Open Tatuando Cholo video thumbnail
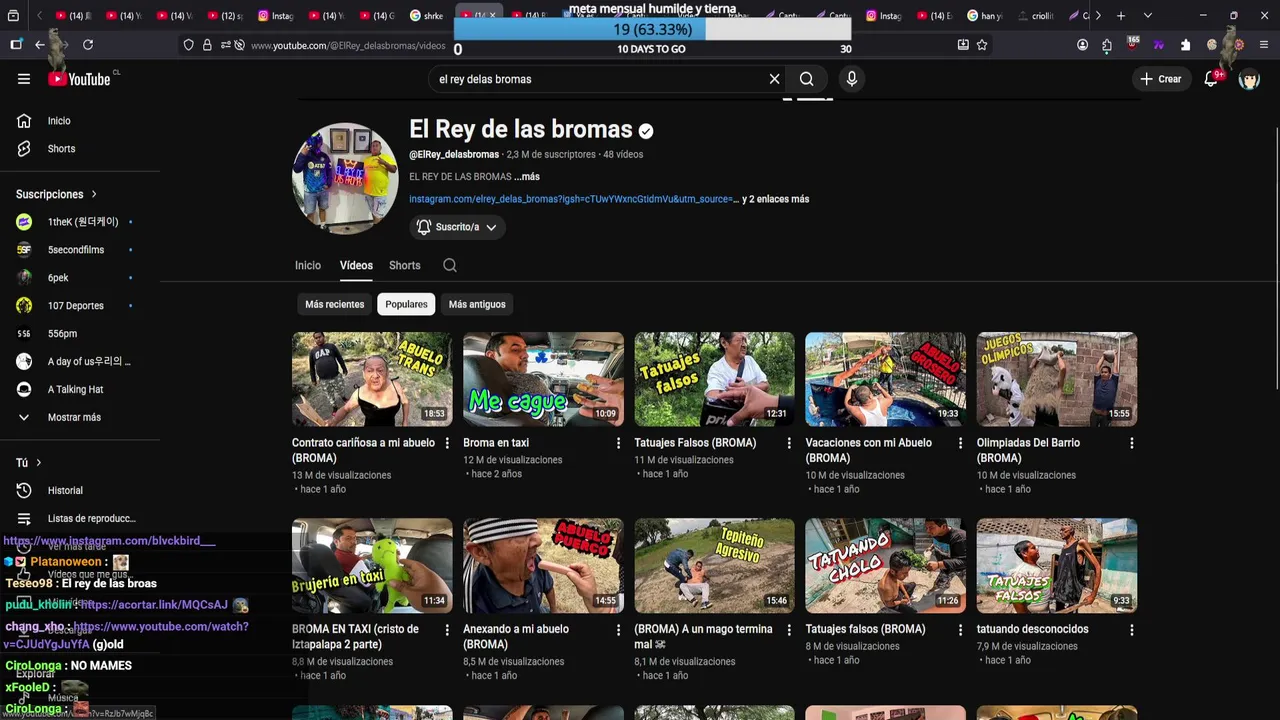This screenshot has width=1280, height=720. tap(885, 565)
